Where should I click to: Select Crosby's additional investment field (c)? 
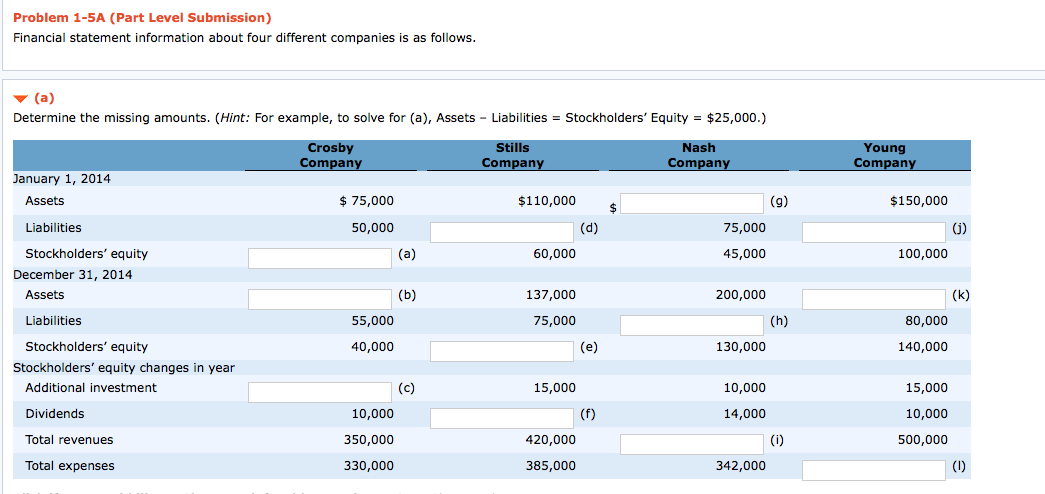320,392
